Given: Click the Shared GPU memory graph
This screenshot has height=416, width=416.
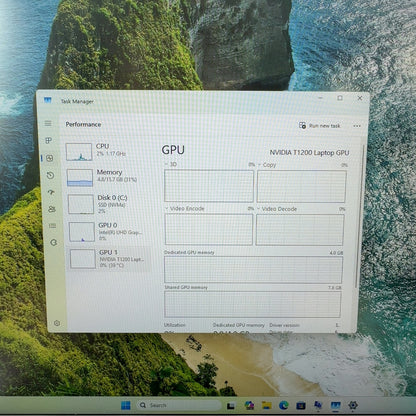Looking at the screenshot, I should (x=252, y=304).
